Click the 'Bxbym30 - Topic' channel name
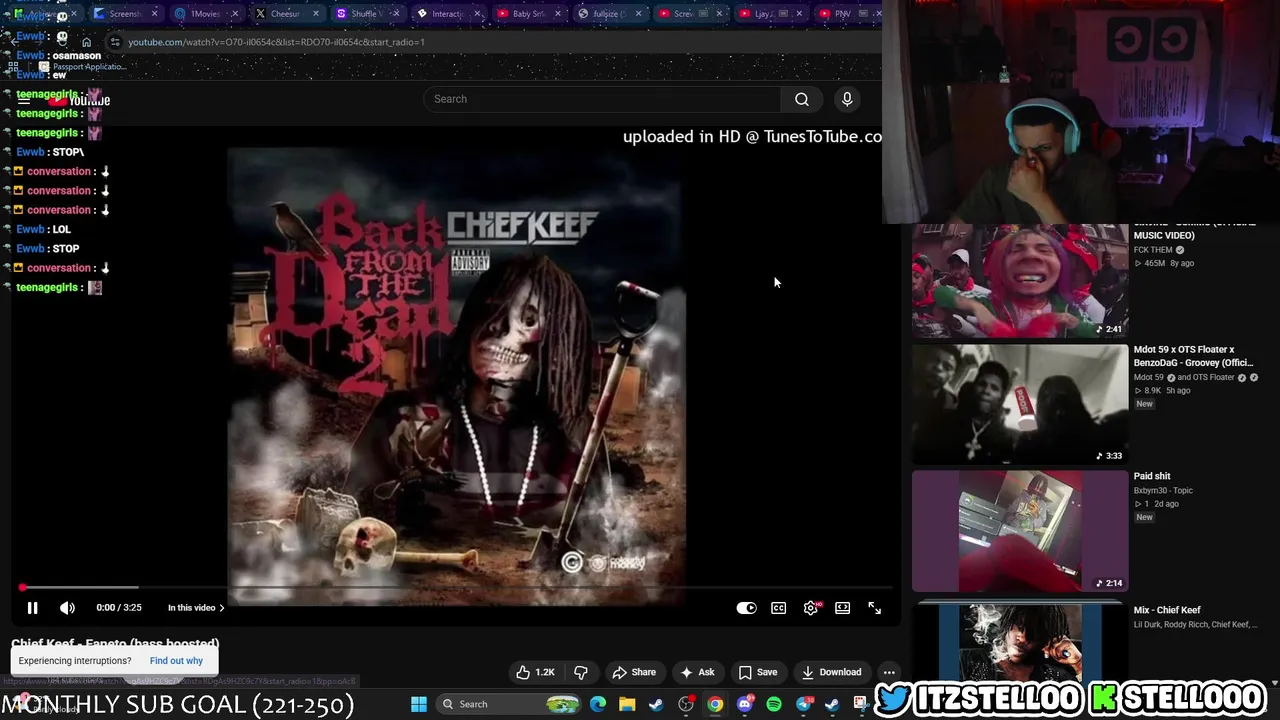Viewport: 1280px width, 720px height. tap(1163, 490)
